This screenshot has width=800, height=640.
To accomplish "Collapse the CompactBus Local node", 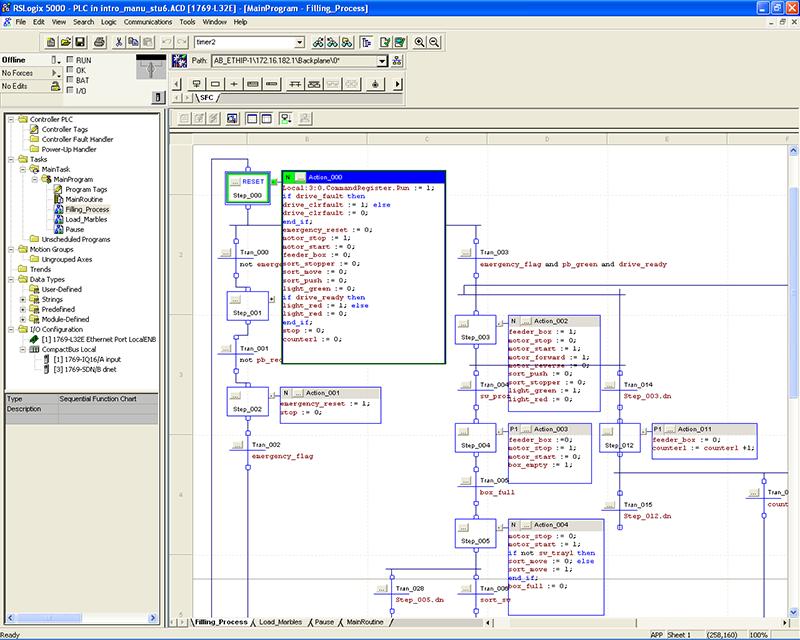I will 22,350.
